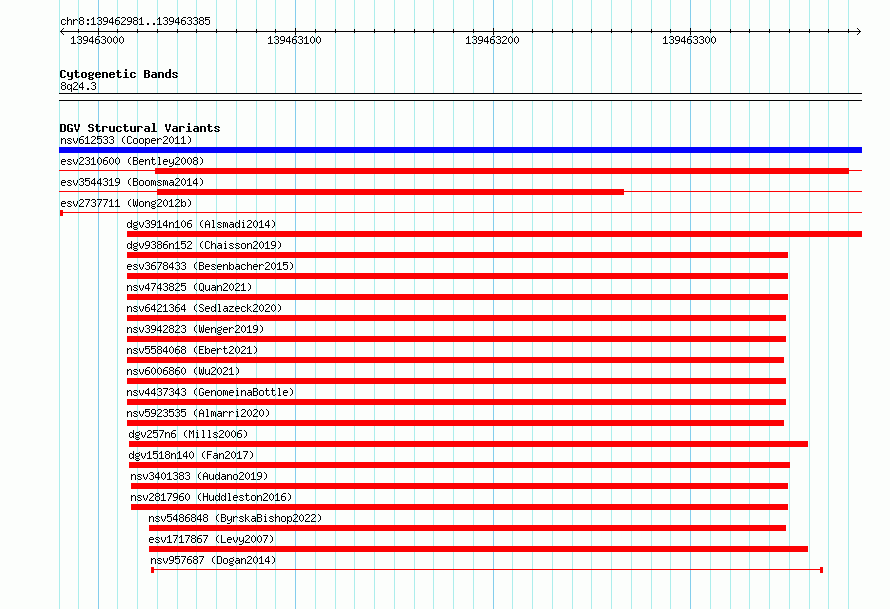Screen dimensions: 890x609
Task: Click the nsv3942823 red variant bar
Action: (x=456, y=339)
